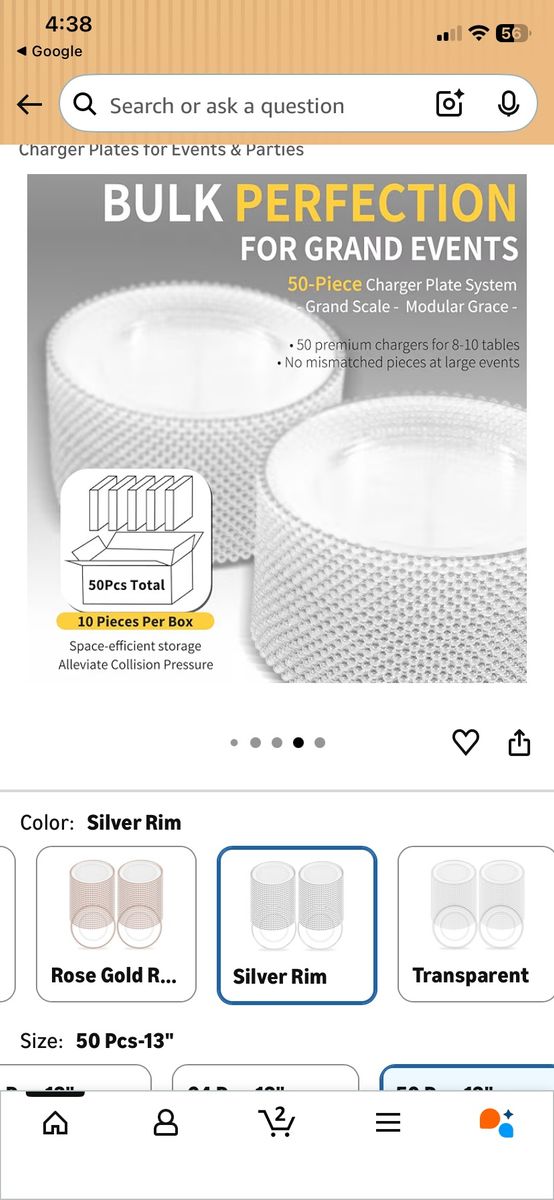Tap the back arrow icon
Viewport: 554px width, 1200px height.
tap(29, 105)
